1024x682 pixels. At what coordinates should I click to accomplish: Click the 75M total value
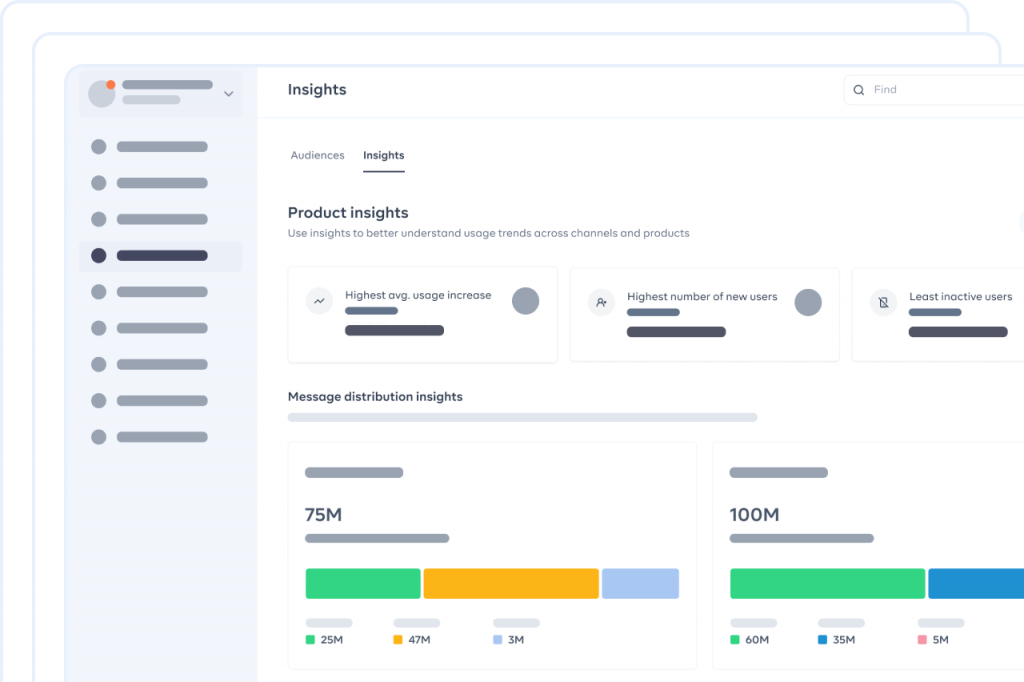click(323, 515)
